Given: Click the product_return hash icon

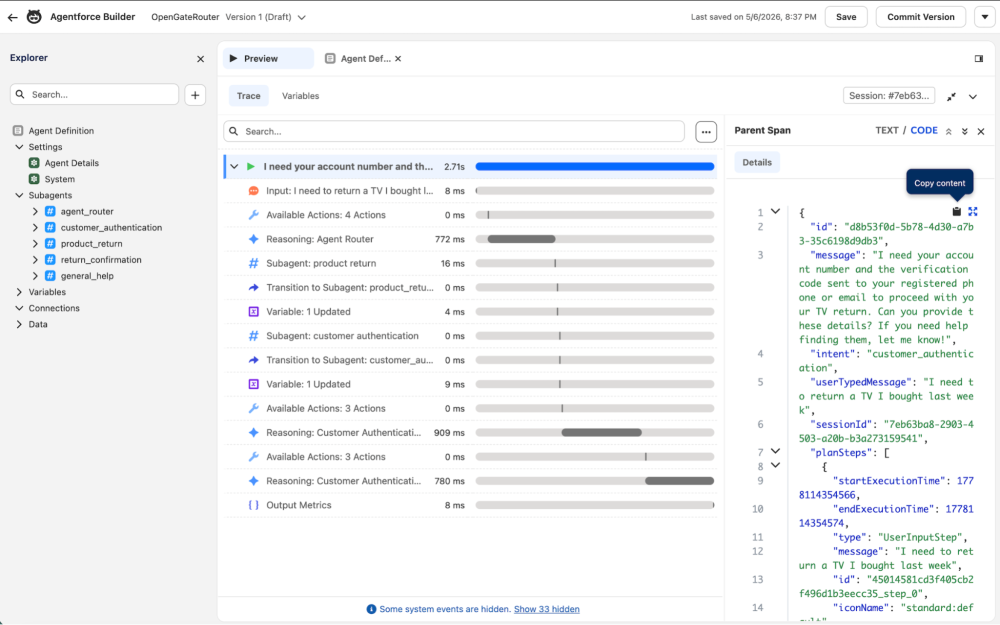Looking at the screenshot, I should [x=50, y=244].
